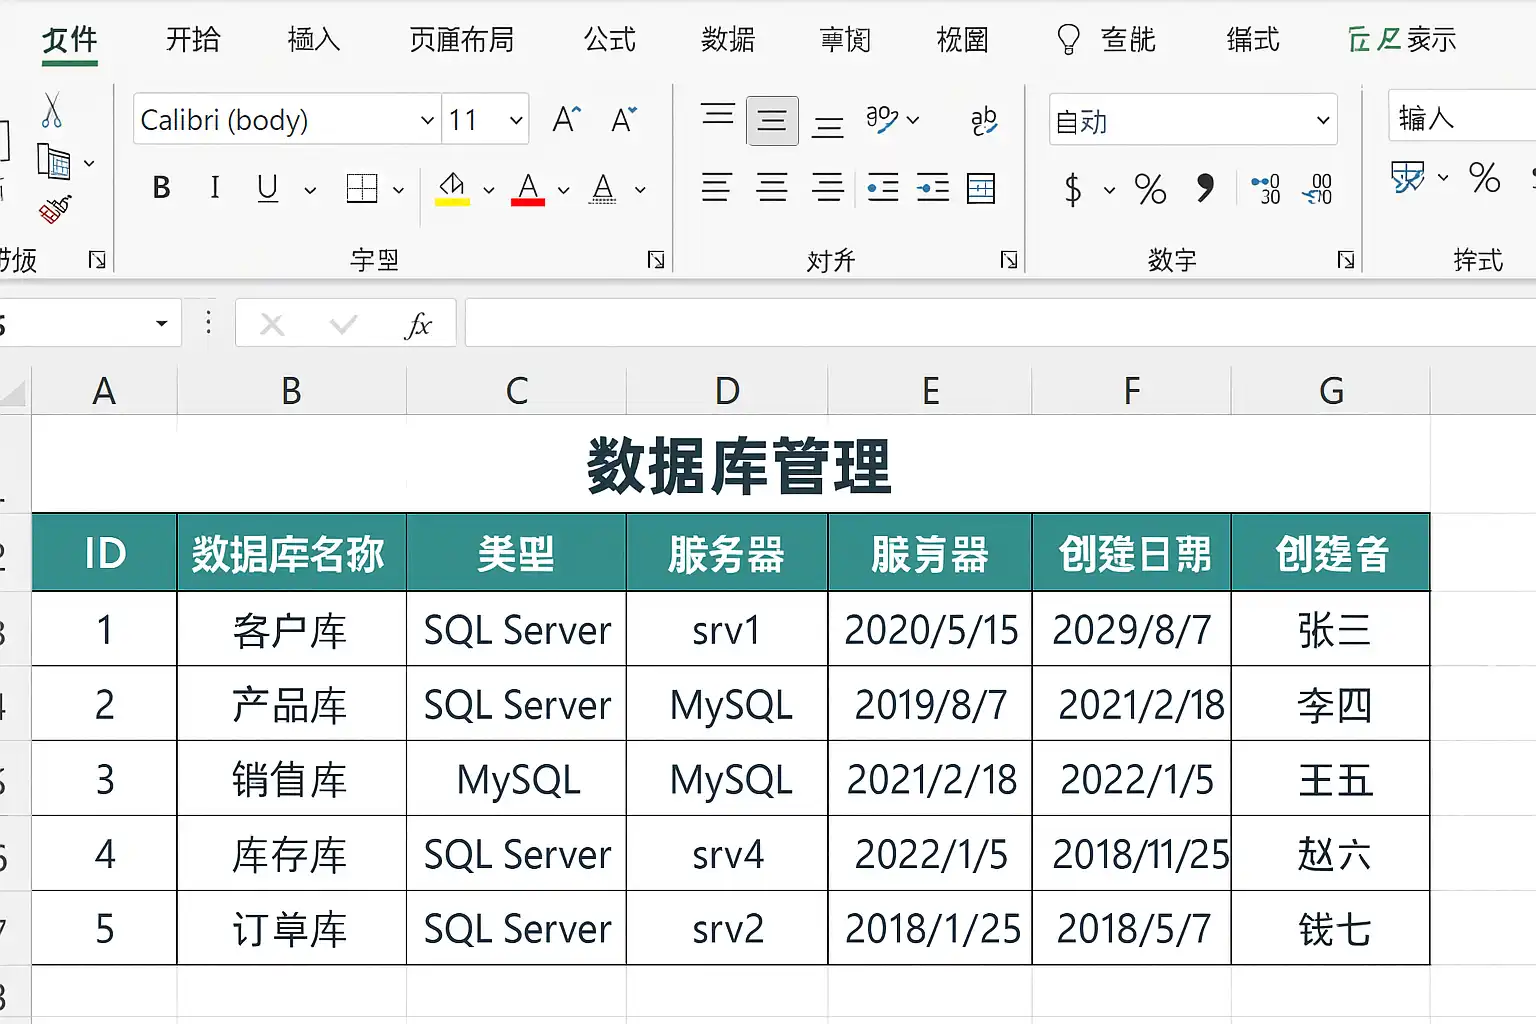This screenshot has height=1024, width=1536.
Task: Click the Wrap Text icon
Action: (x=984, y=121)
